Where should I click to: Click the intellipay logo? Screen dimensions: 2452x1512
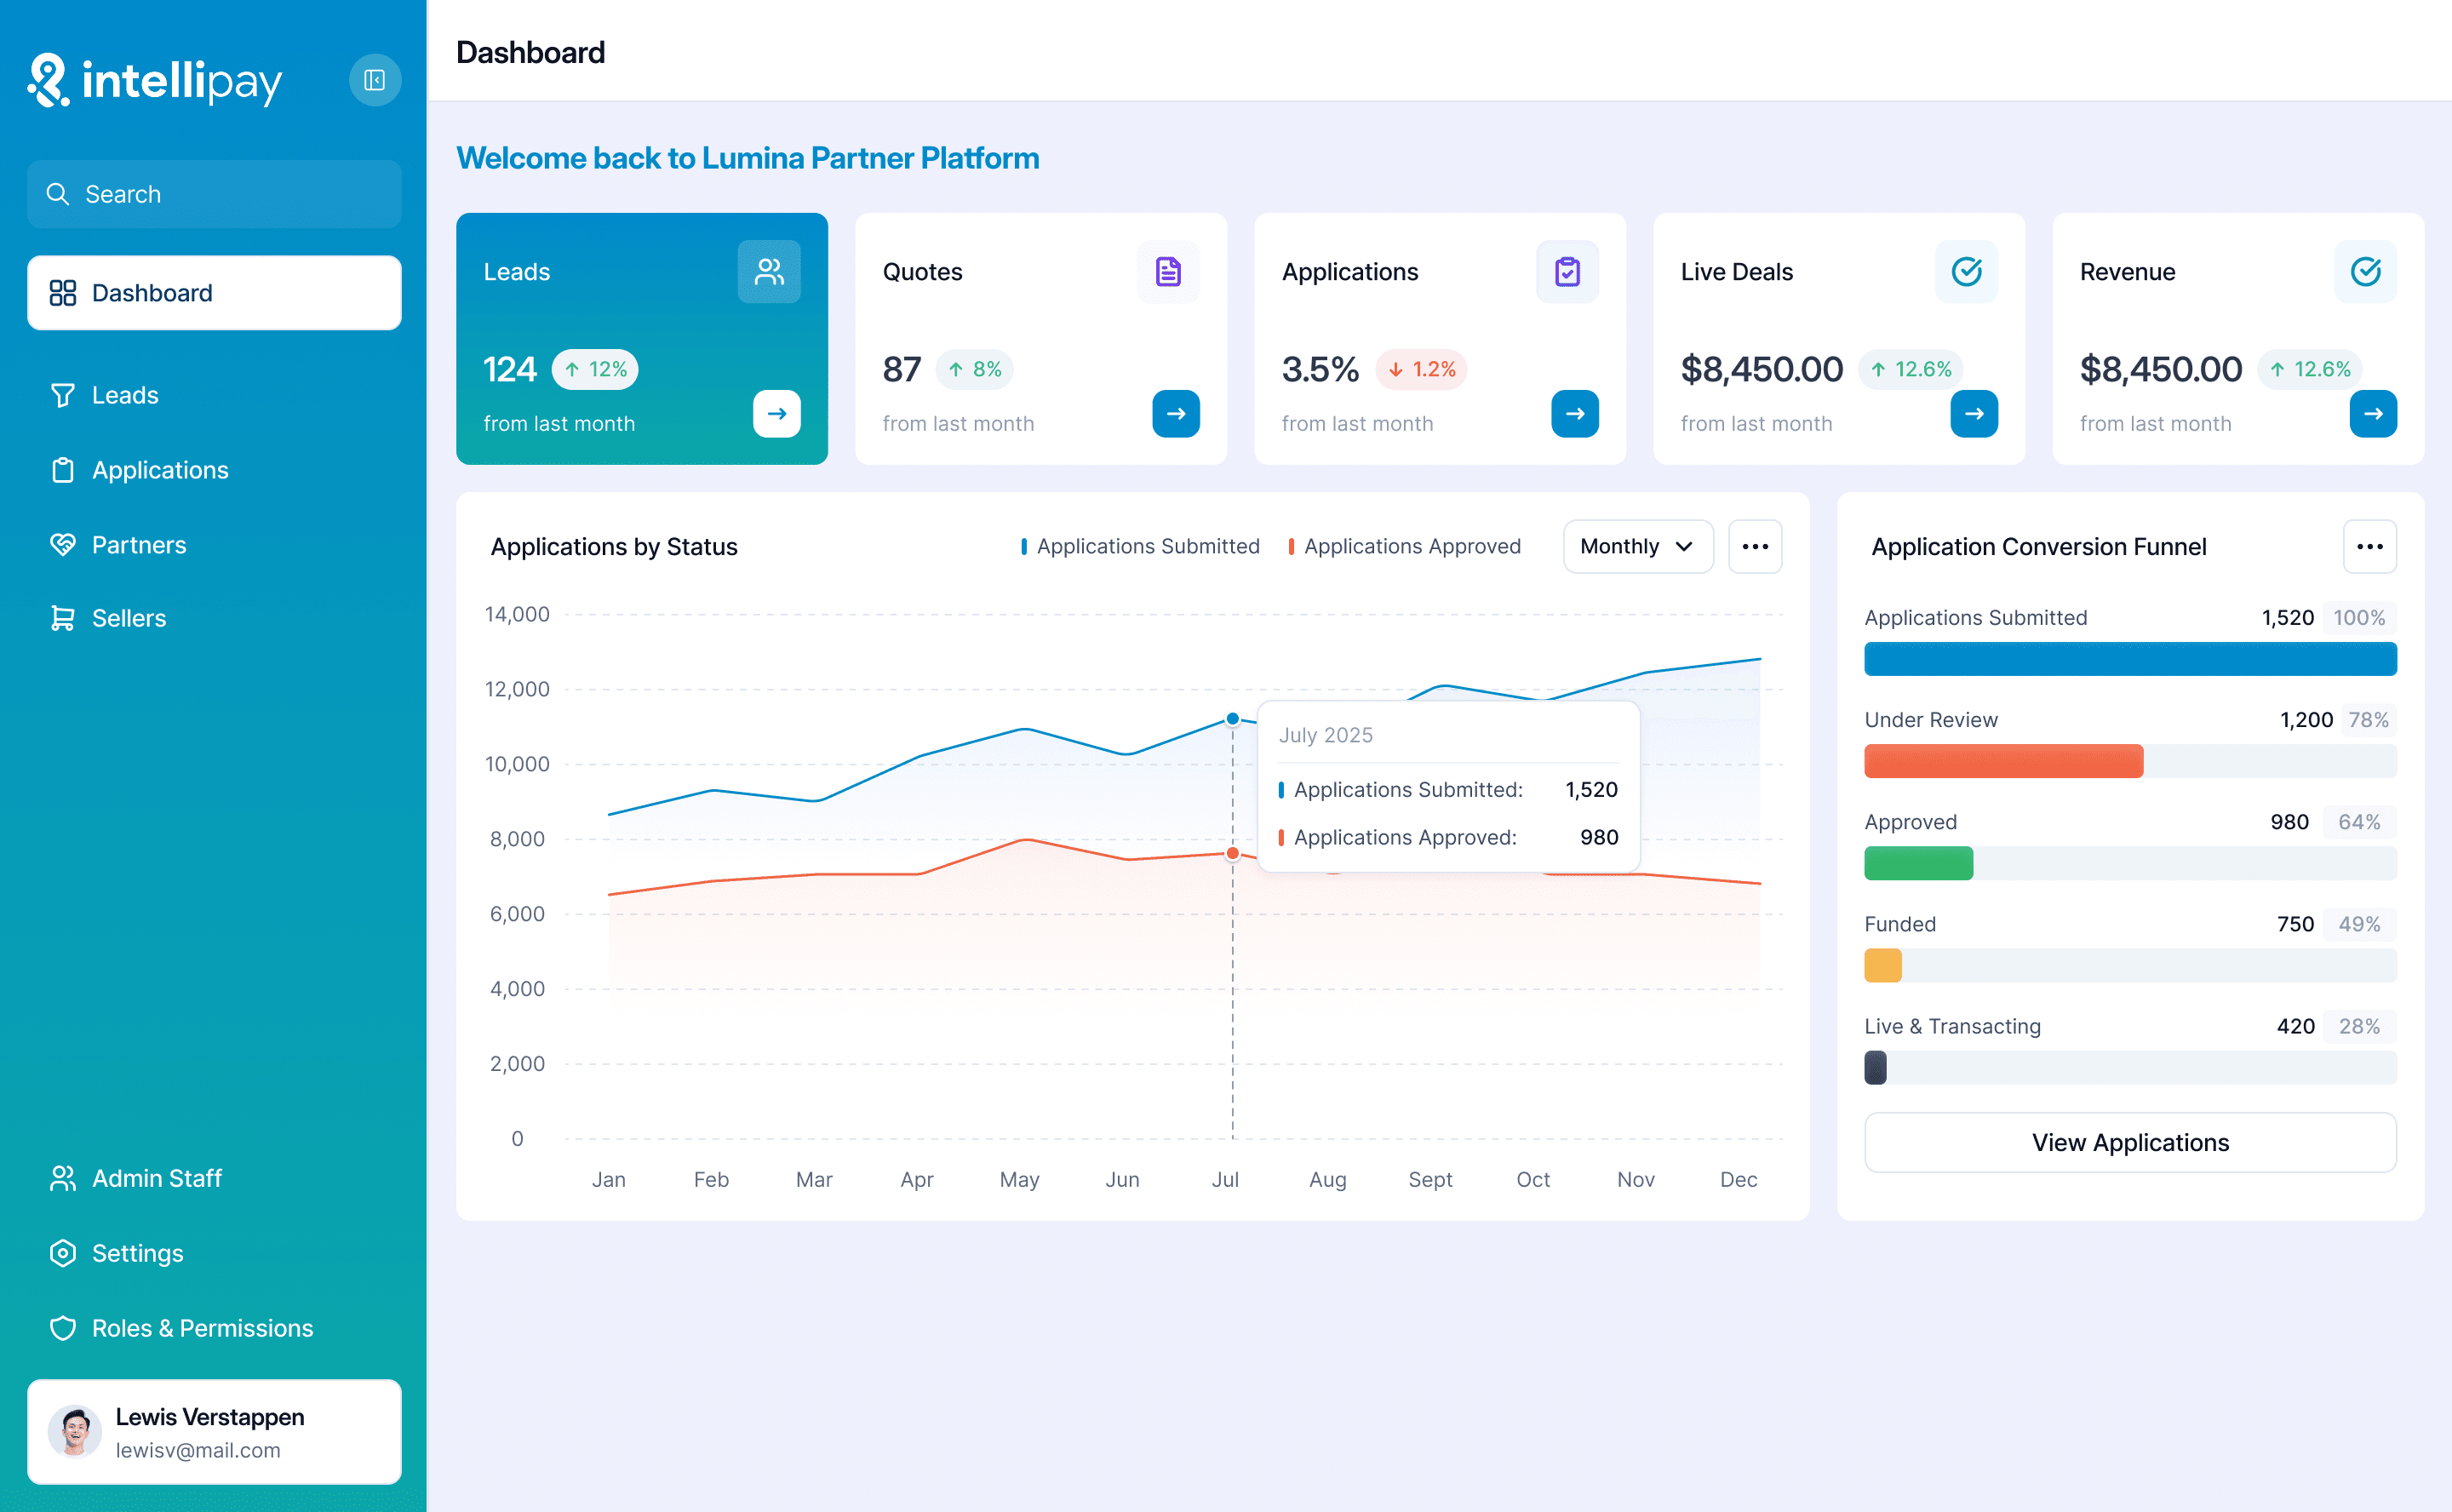pos(155,80)
